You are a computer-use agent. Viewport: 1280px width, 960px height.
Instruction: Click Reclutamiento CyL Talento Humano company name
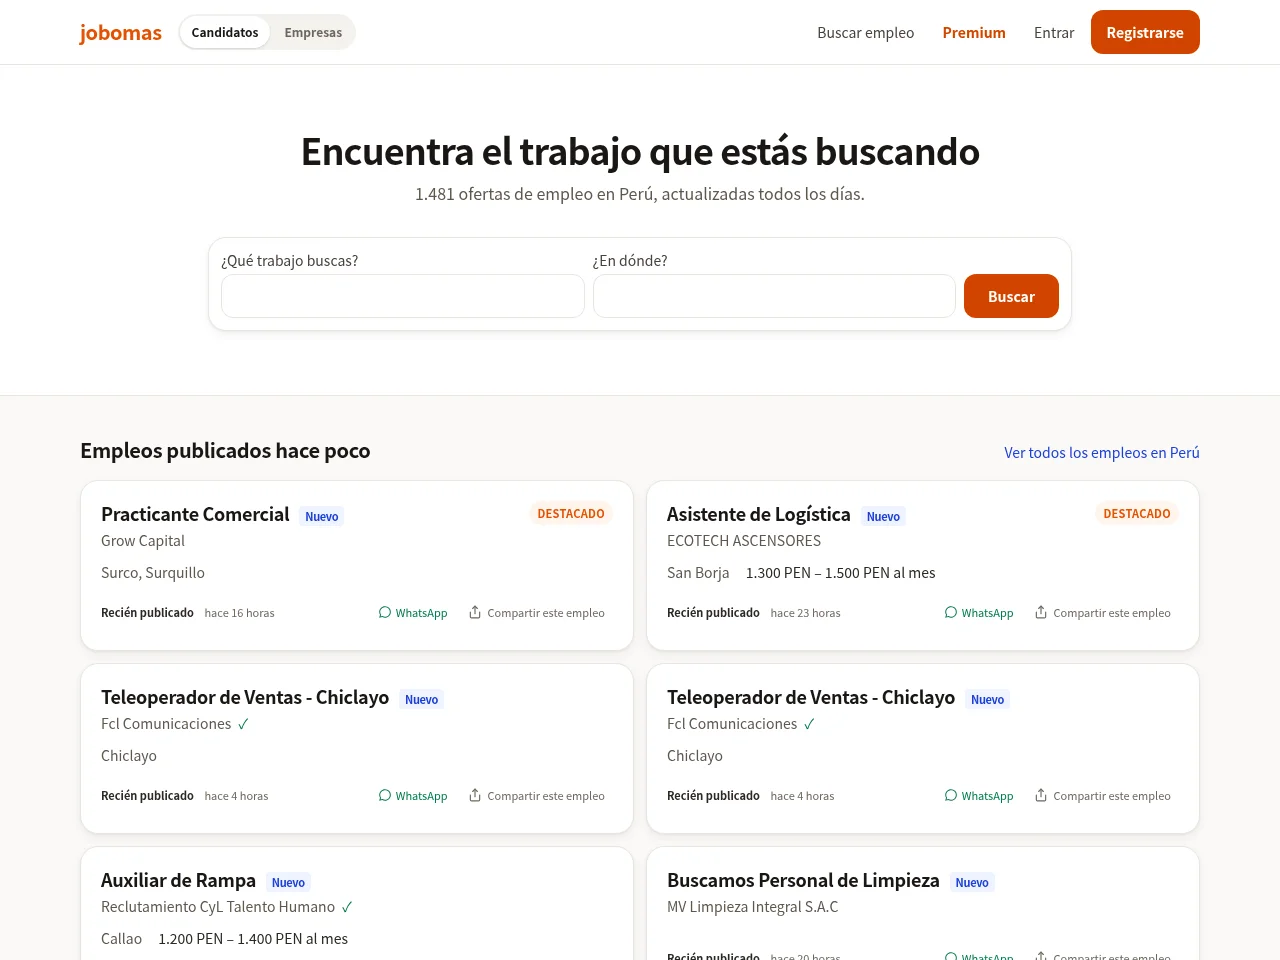click(x=218, y=907)
